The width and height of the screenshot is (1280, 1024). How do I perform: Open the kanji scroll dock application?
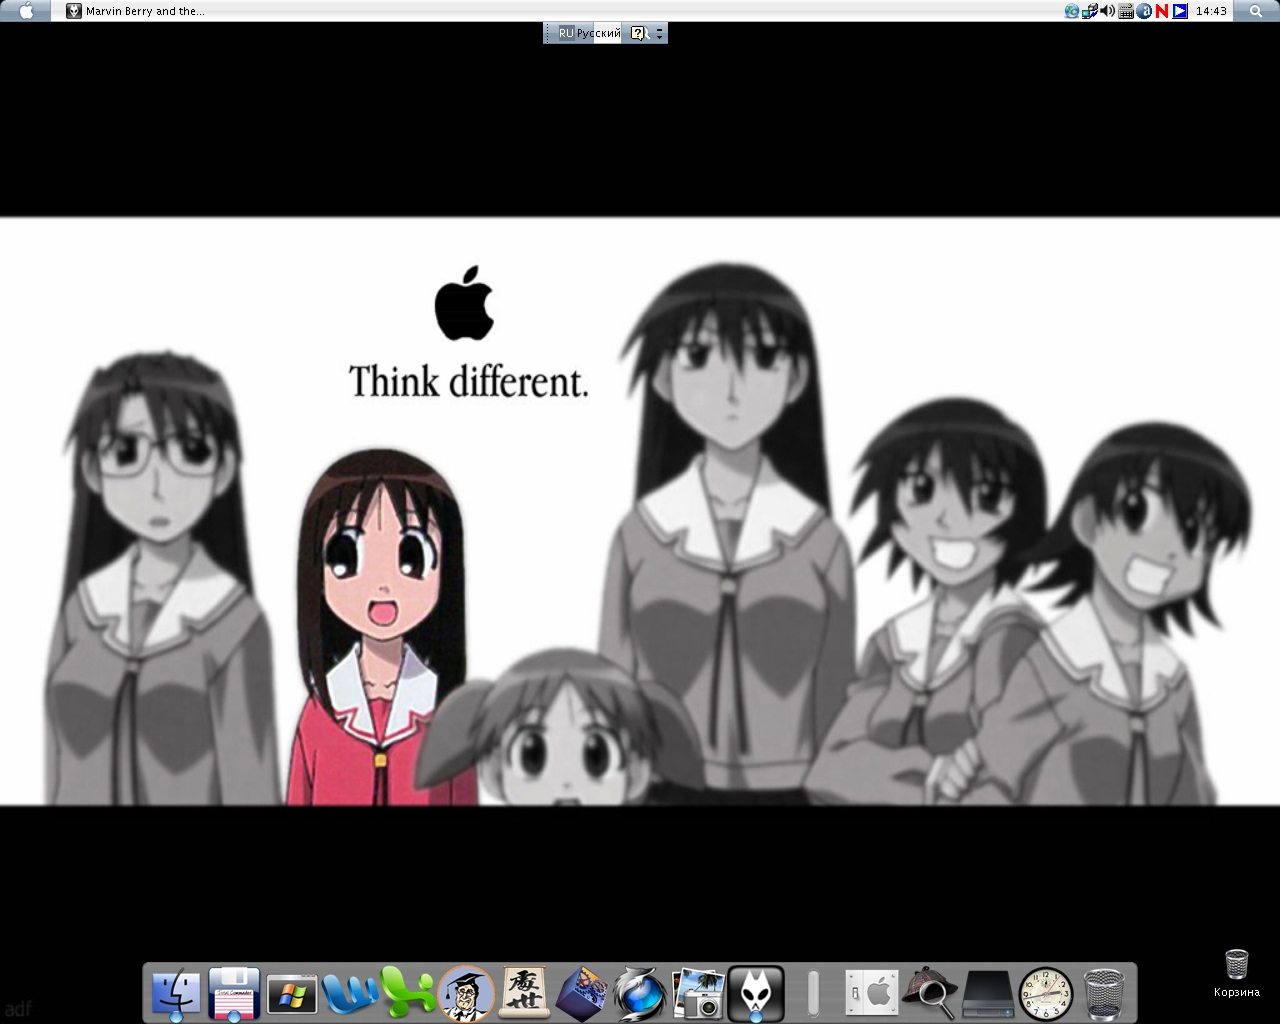click(x=524, y=994)
